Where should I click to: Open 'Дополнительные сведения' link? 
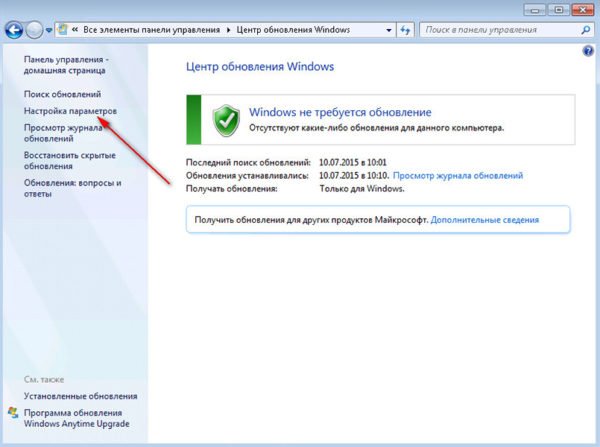[485, 220]
